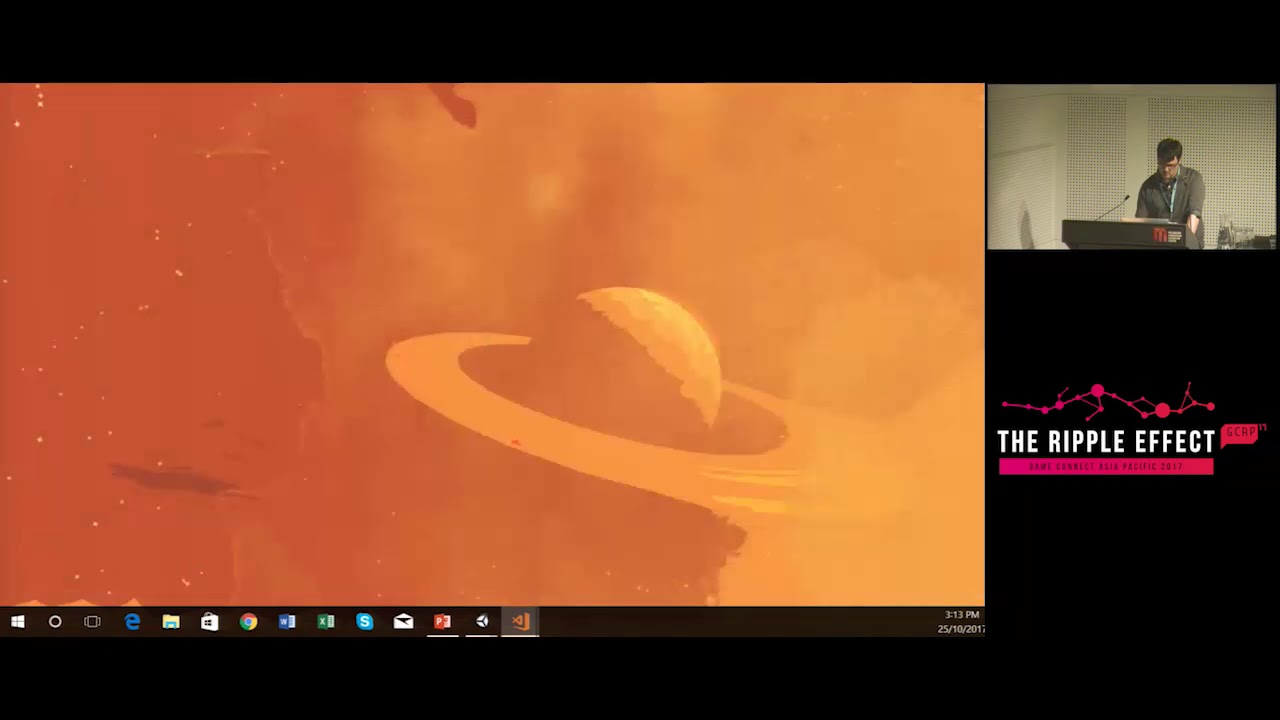Launch Google Chrome from the taskbar
This screenshot has height=720, width=1280.
(x=248, y=622)
